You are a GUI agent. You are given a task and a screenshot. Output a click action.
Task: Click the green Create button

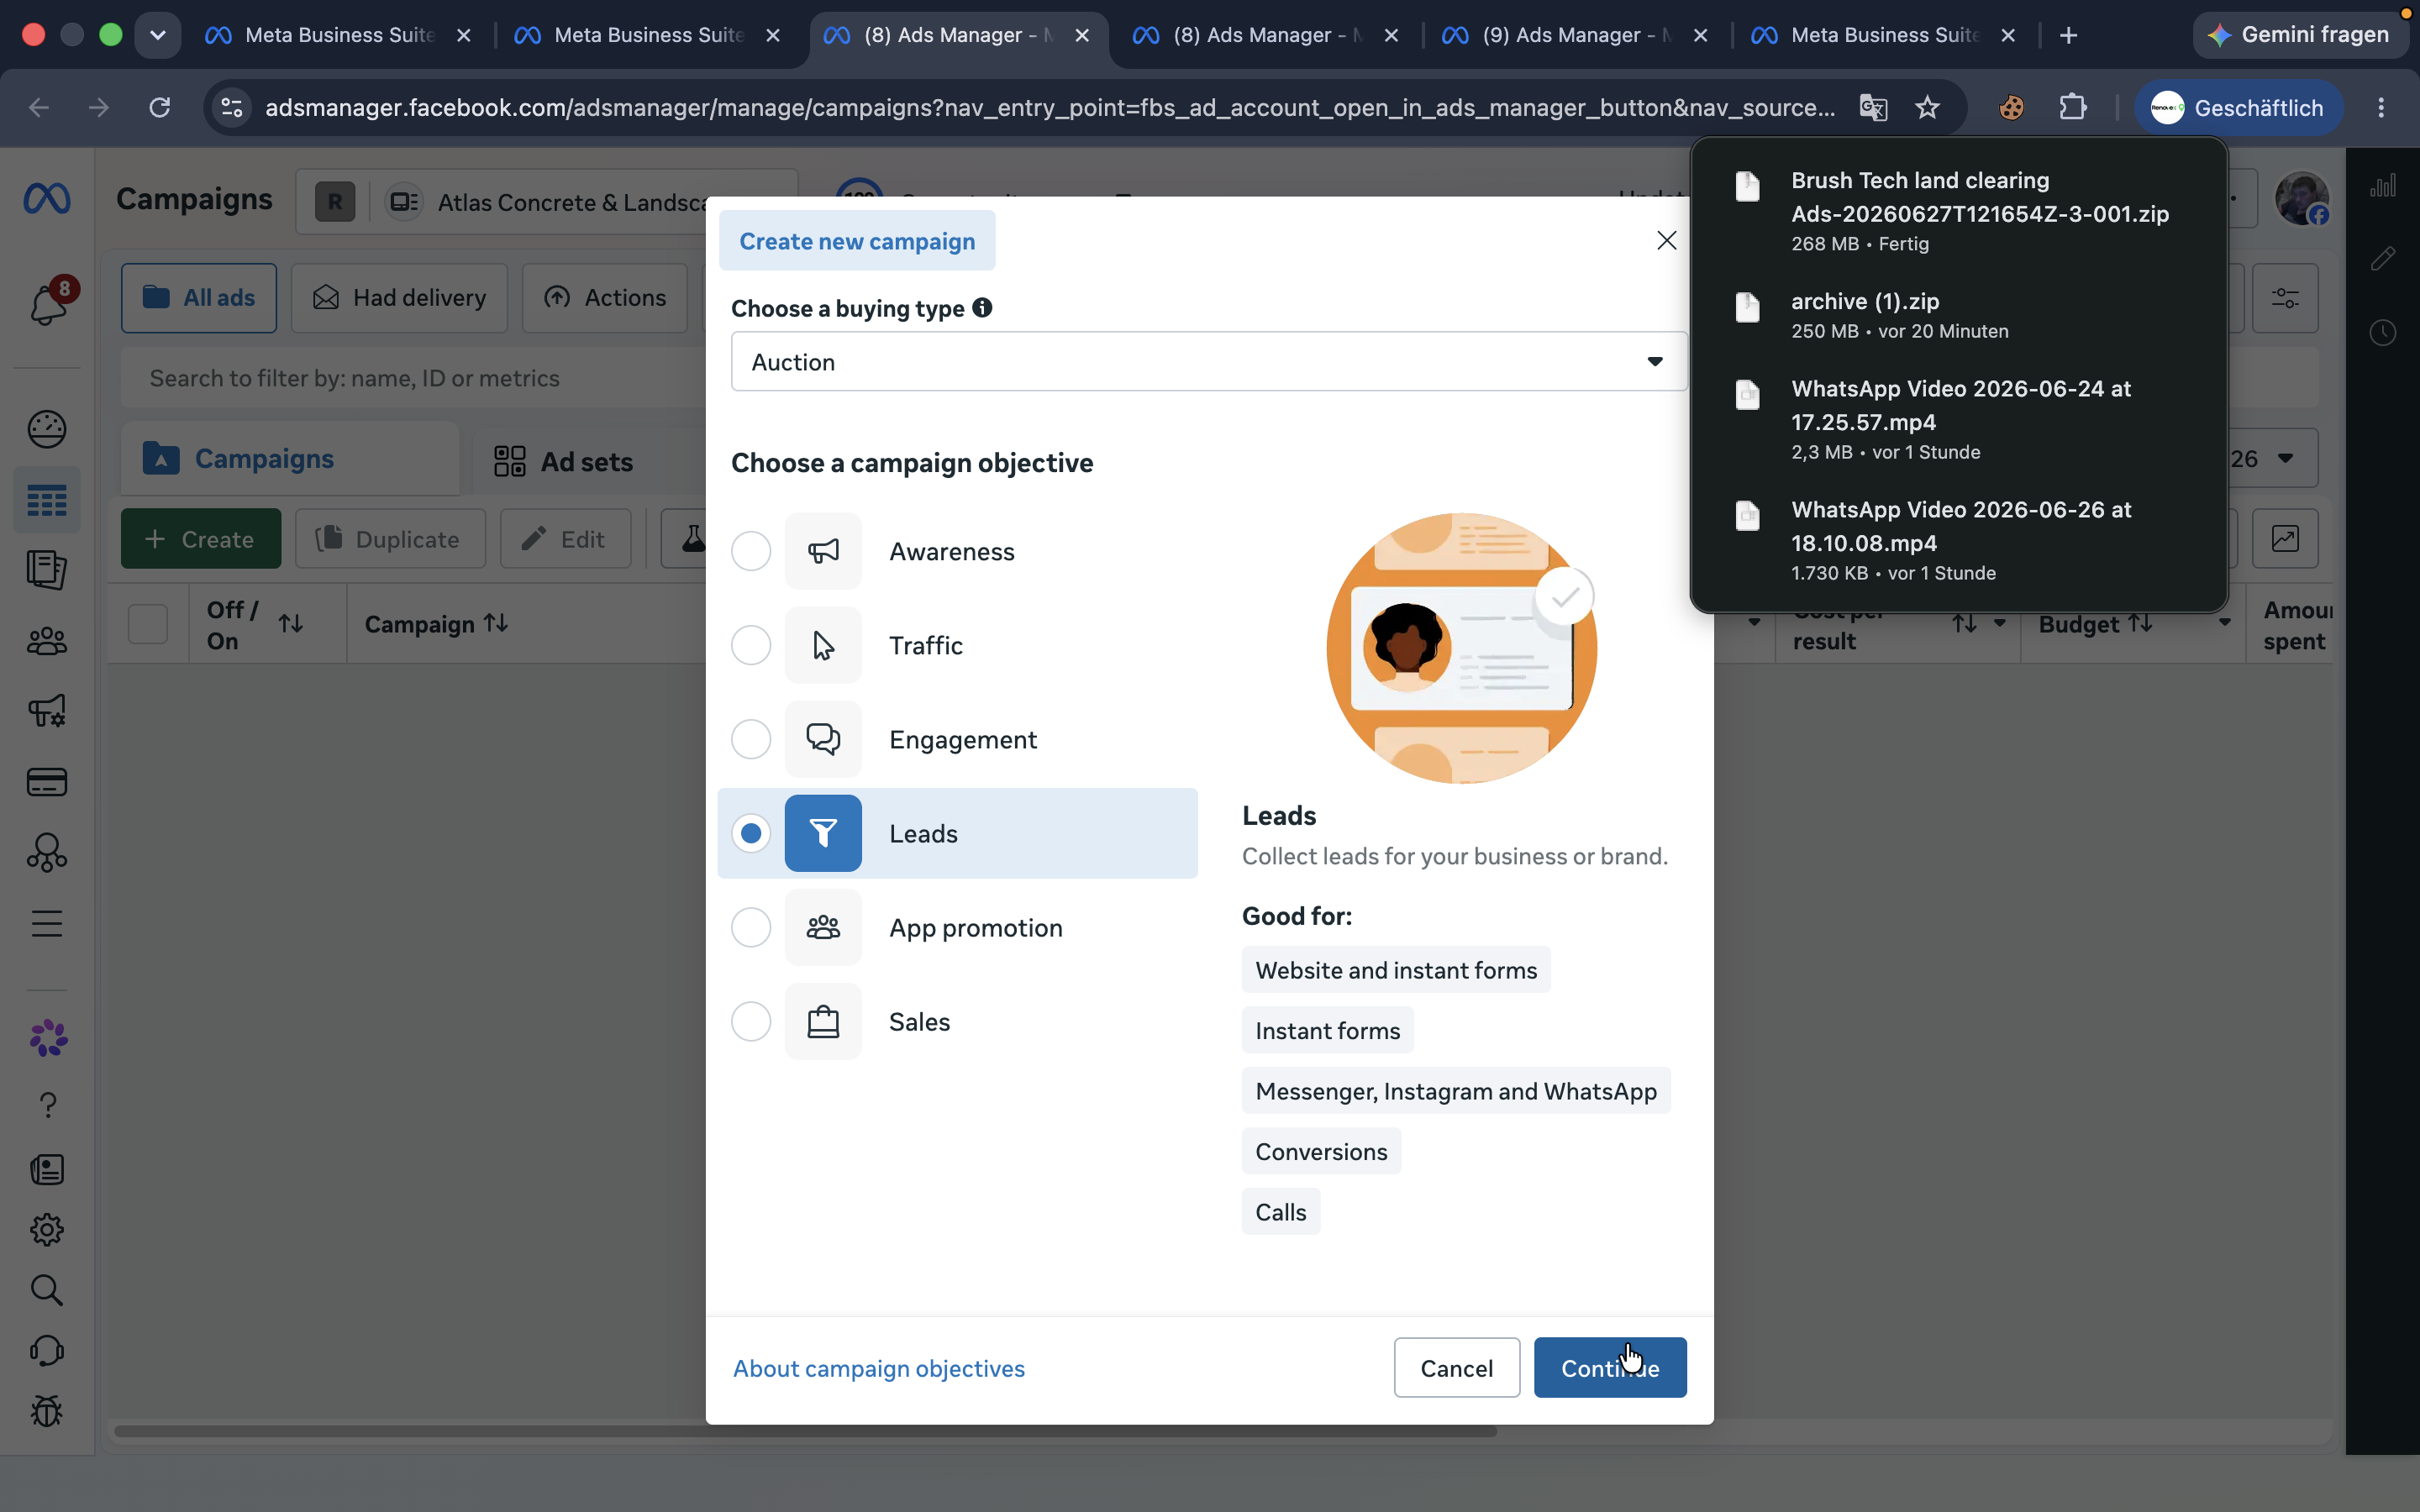[201, 539]
